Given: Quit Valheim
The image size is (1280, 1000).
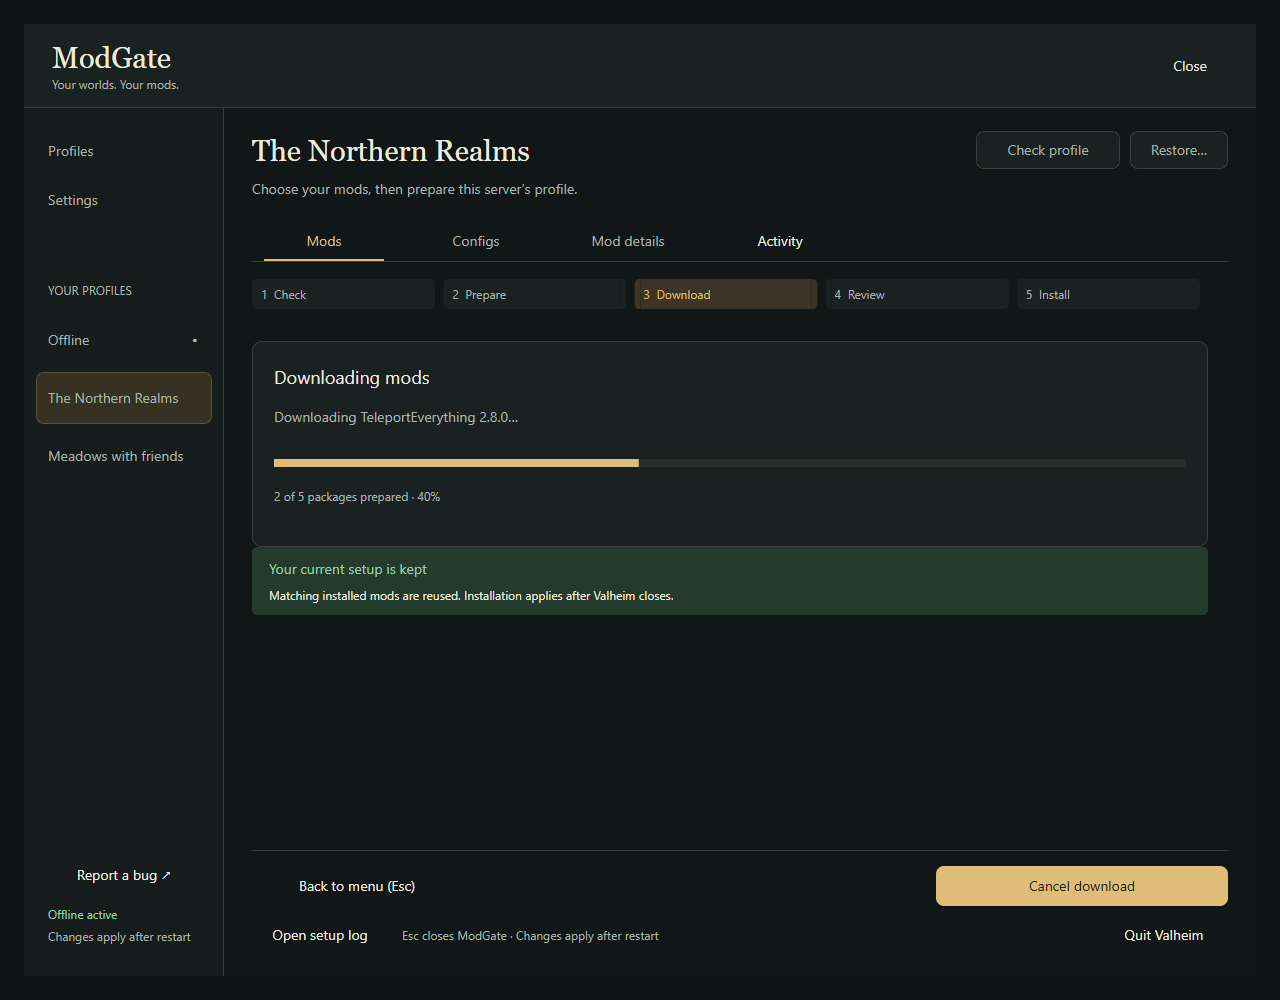Looking at the screenshot, I should pyautogui.click(x=1164, y=936).
